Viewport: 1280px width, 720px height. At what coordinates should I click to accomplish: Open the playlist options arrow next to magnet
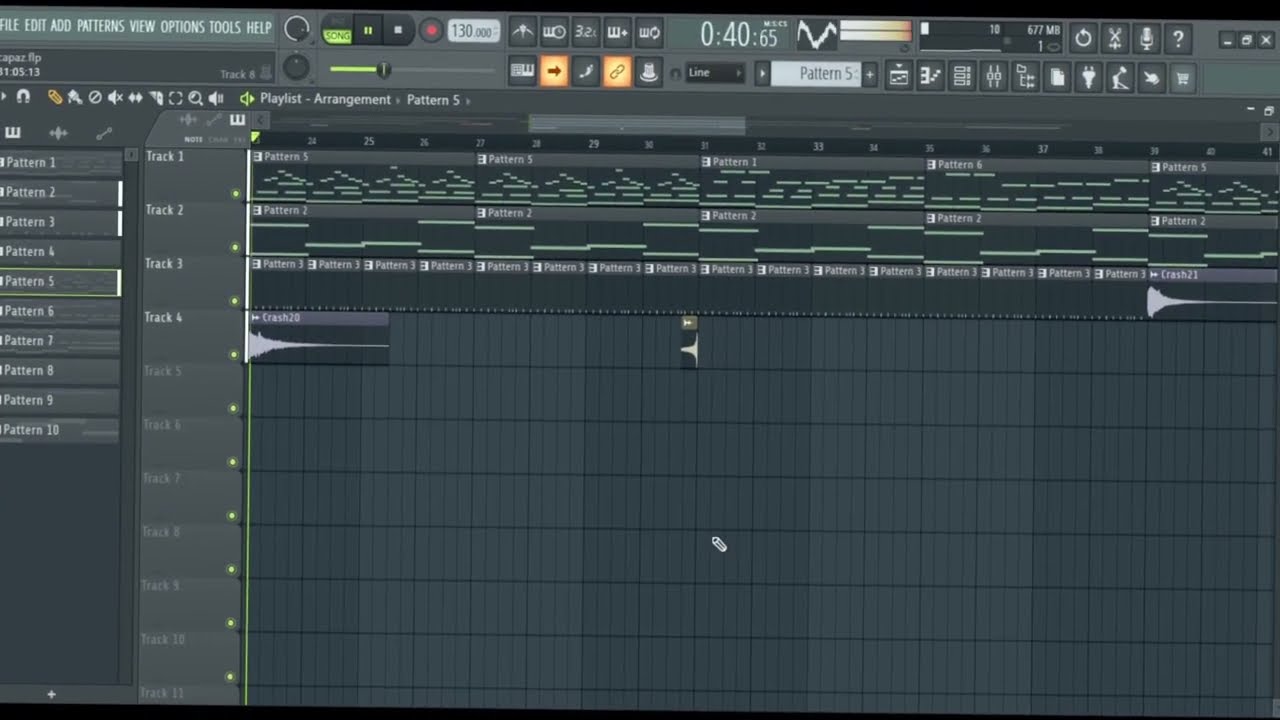[5, 97]
